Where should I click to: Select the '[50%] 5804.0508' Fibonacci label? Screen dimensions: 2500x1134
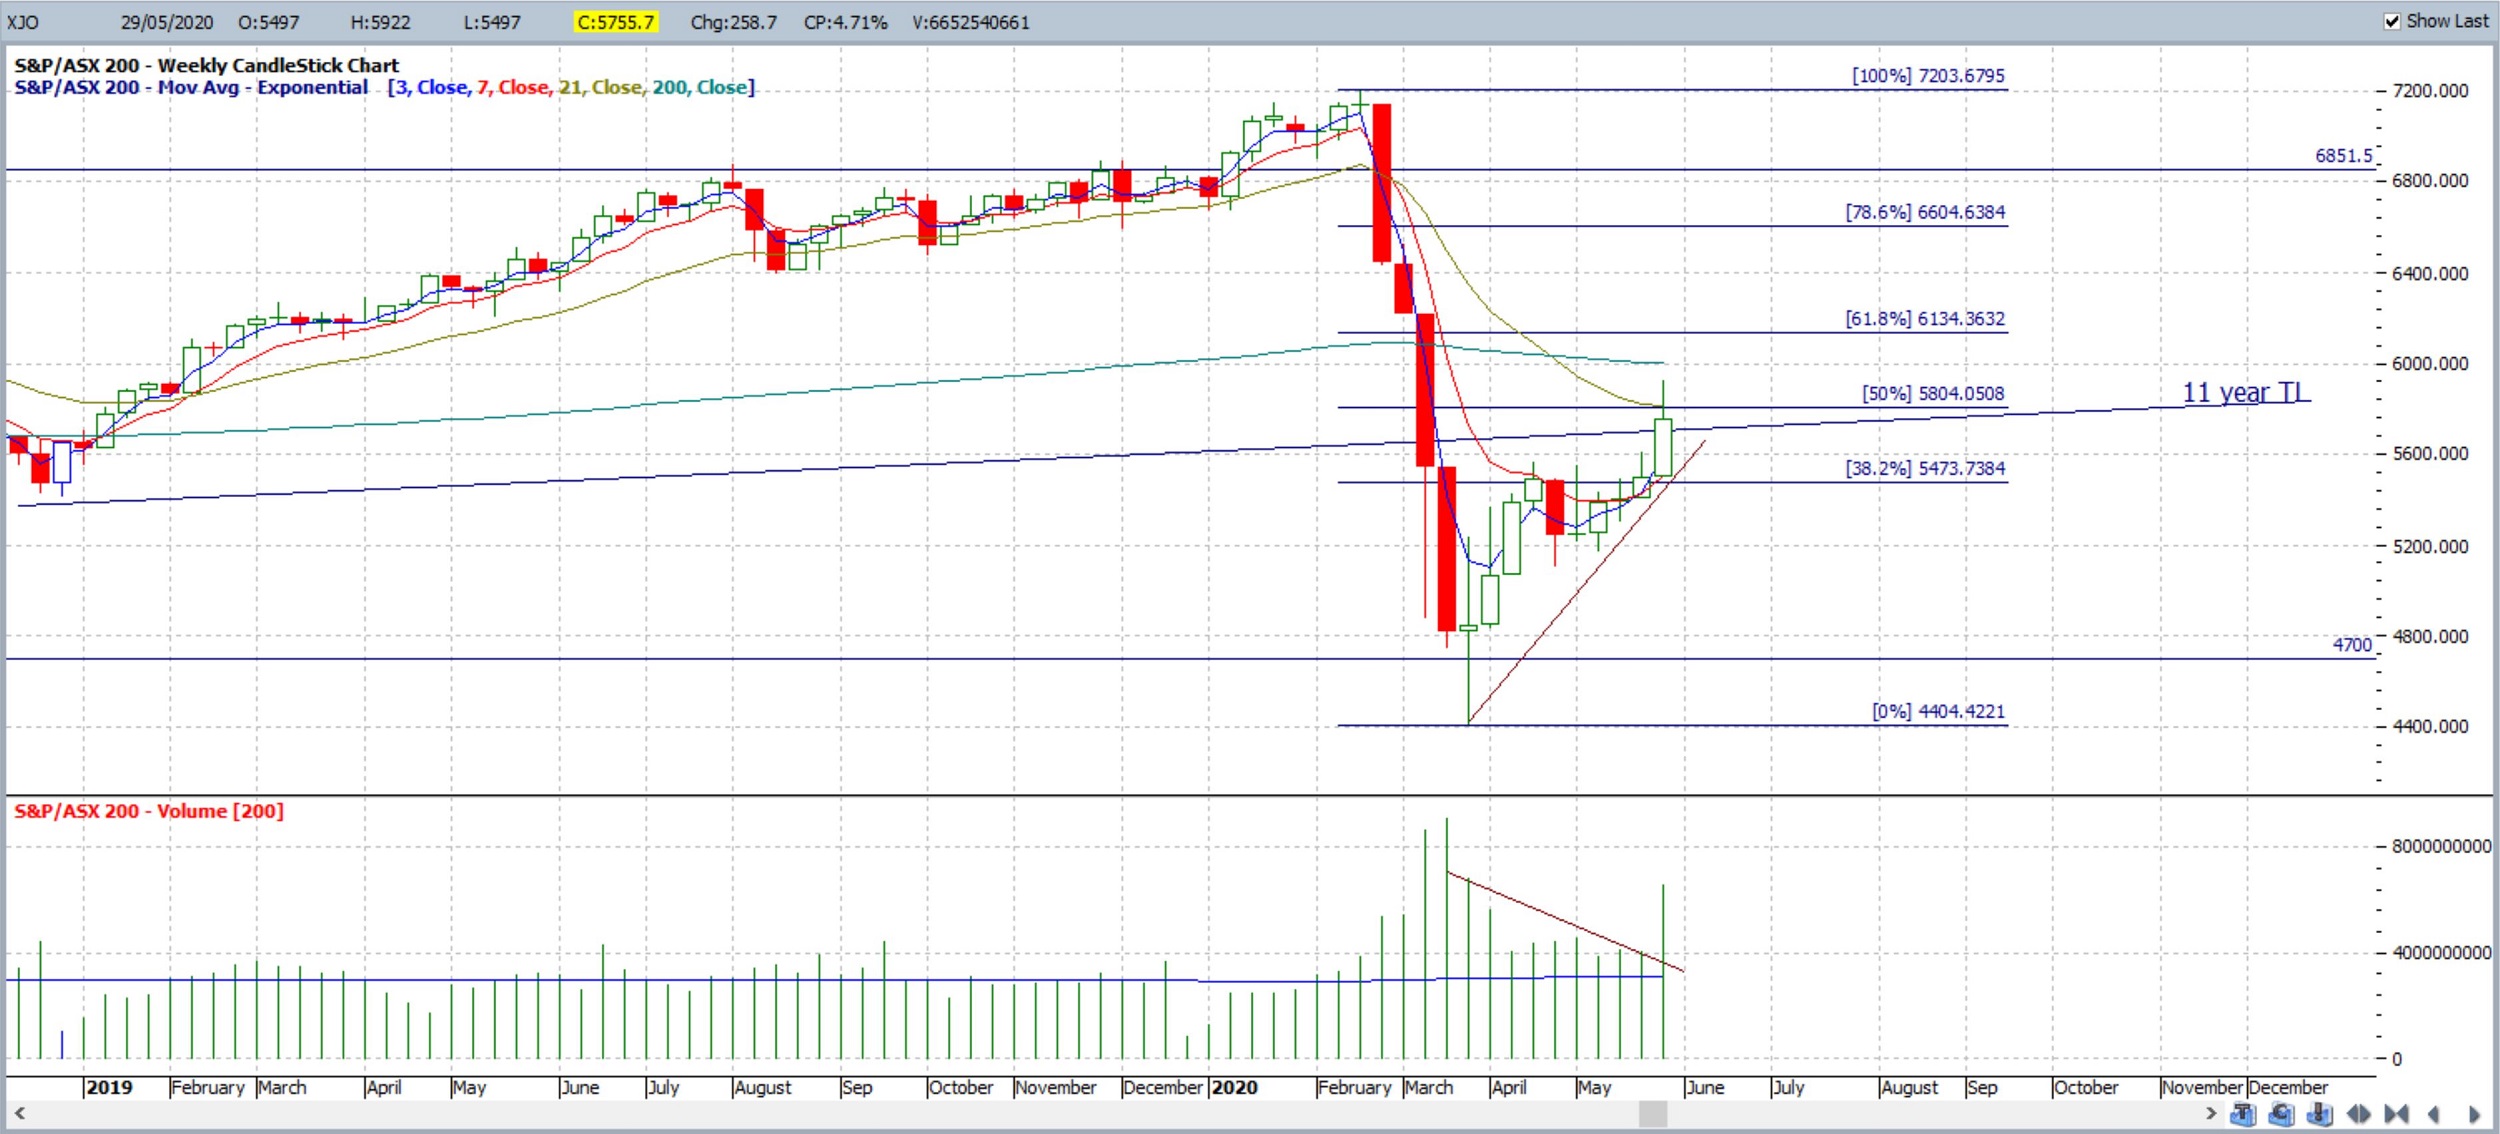tap(1933, 393)
